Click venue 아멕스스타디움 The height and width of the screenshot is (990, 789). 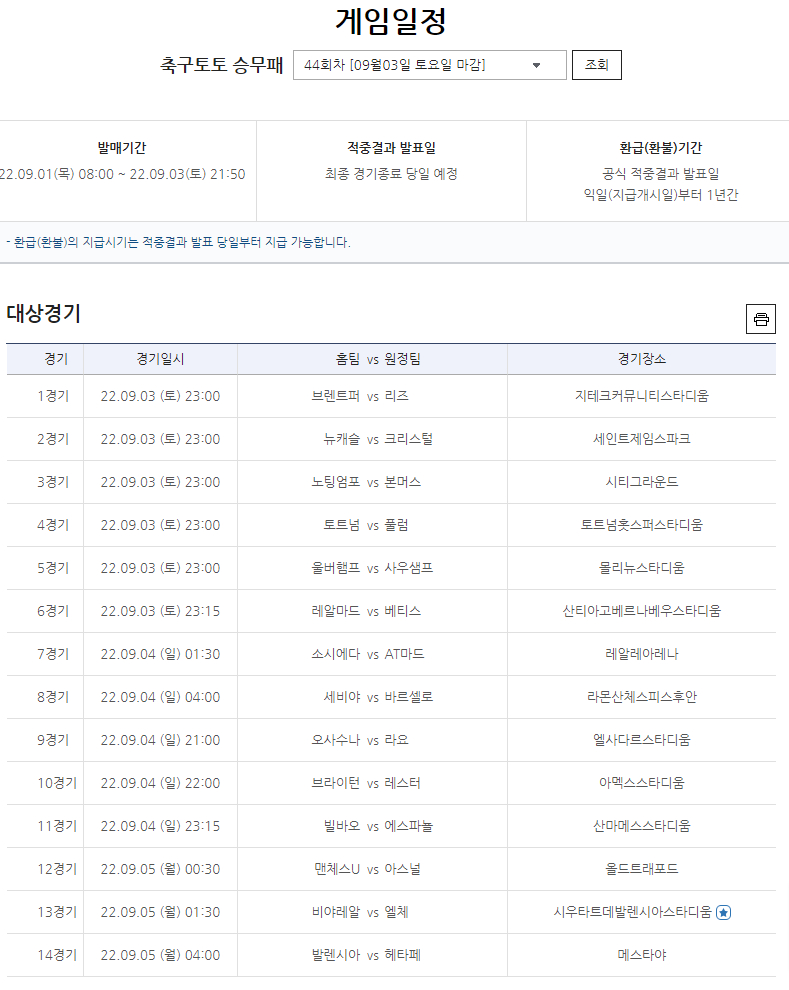641,783
